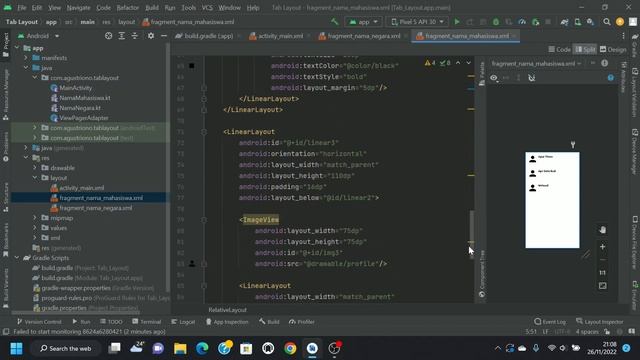Open Project panel gear options
The width and height of the screenshot is (640, 360).
[151, 36]
